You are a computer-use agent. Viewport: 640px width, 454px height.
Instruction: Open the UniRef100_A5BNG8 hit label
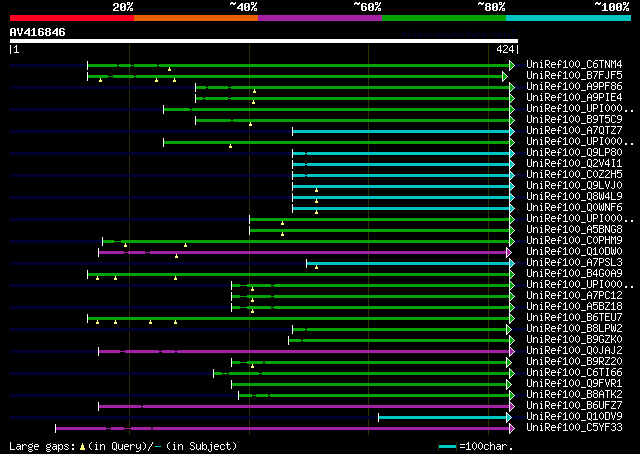coord(574,229)
